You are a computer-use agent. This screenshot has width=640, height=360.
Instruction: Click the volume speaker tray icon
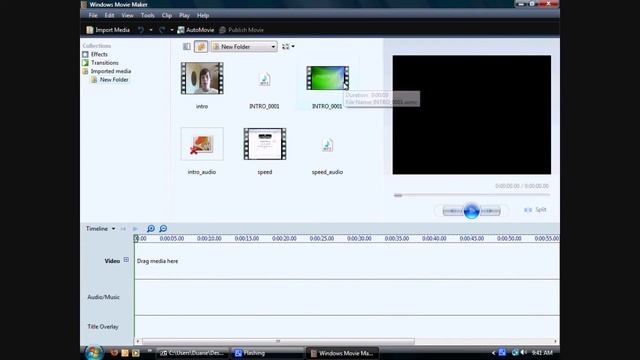click(524, 352)
